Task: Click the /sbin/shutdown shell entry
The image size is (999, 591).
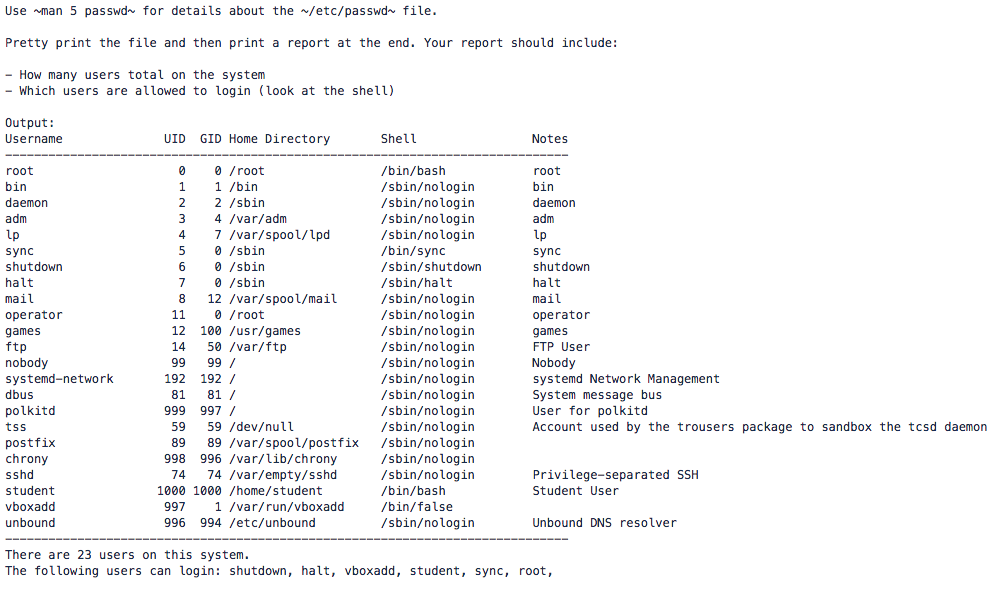Action: click(431, 267)
